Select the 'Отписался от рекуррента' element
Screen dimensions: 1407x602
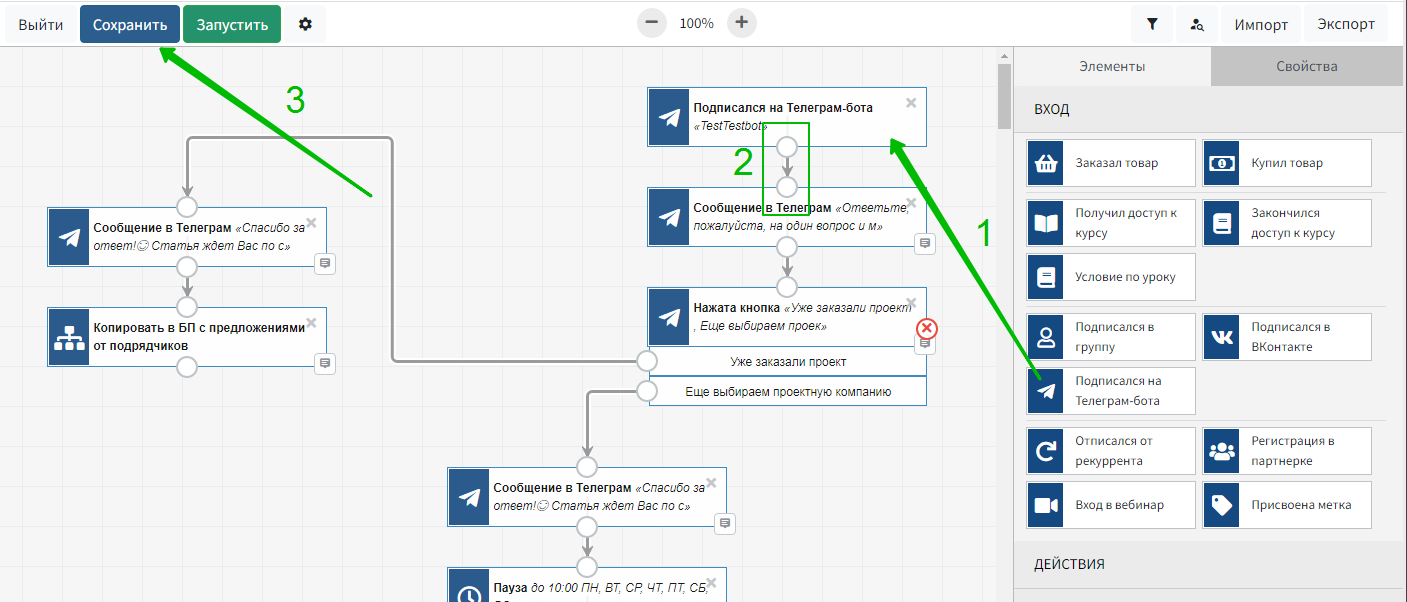coord(1111,451)
